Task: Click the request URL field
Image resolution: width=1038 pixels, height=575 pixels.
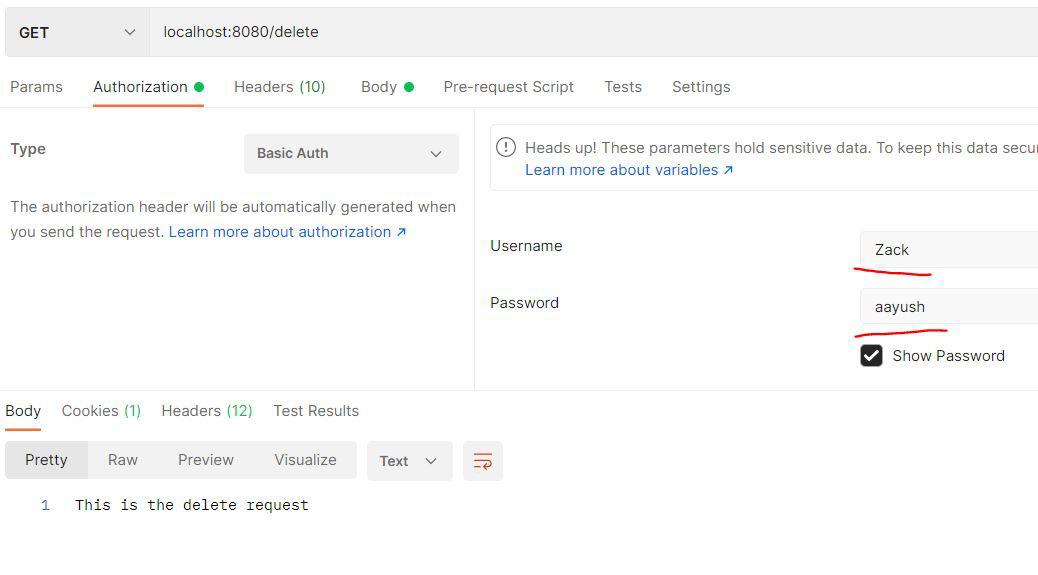Action: [590, 32]
